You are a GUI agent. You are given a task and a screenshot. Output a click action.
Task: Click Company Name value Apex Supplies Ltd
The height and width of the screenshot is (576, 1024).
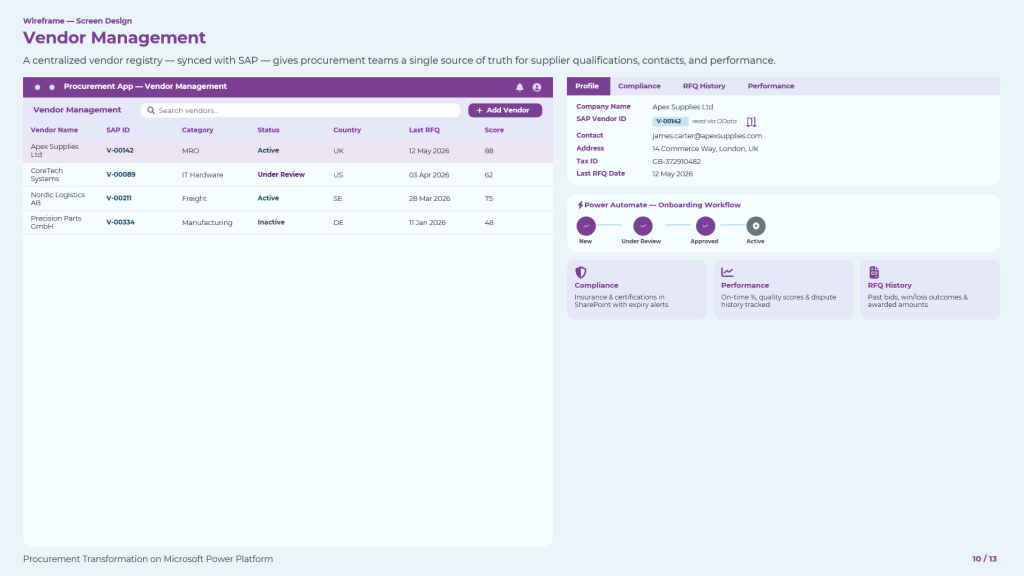click(x=682, y=107)
